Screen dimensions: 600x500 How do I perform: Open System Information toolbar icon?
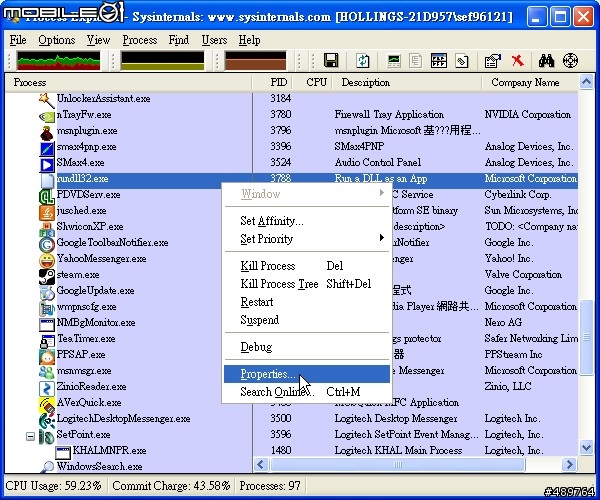pos(394,61)
